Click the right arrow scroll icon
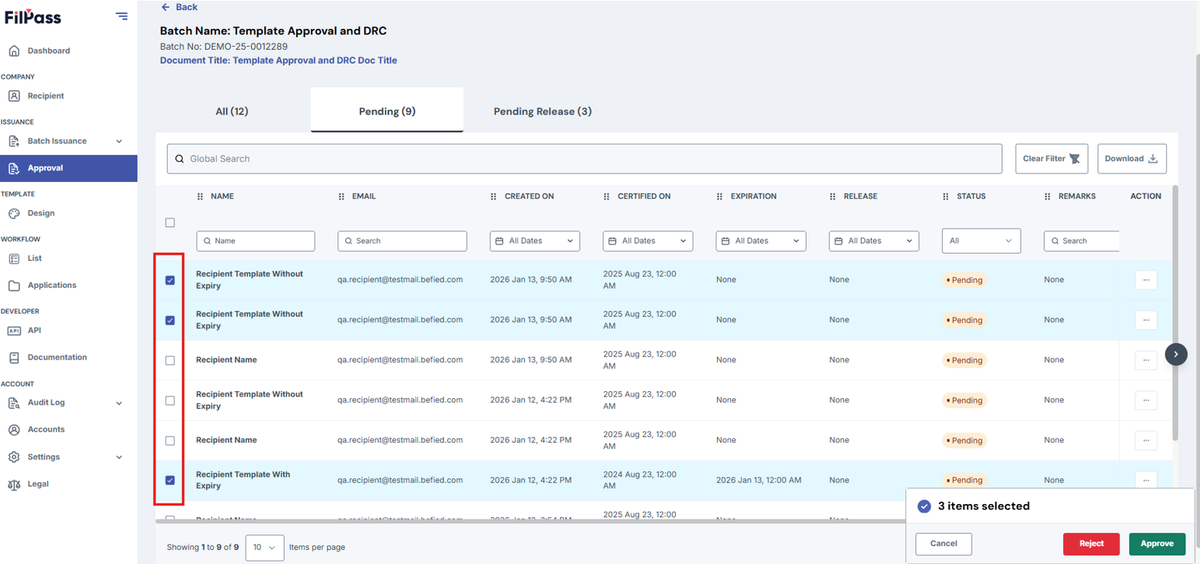 pos(1177,353)
